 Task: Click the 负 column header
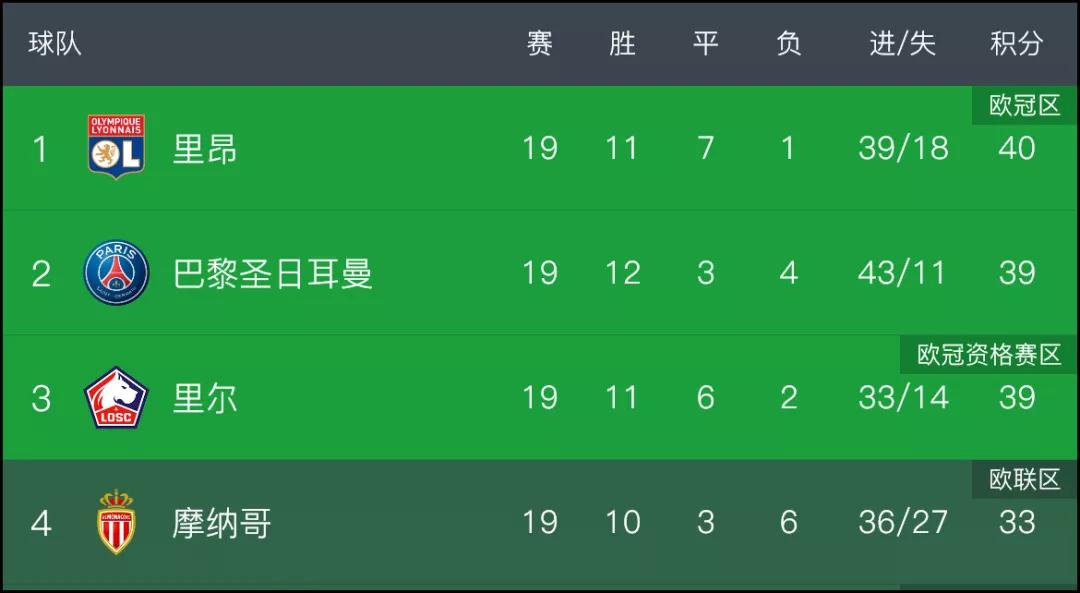point(789,43)
